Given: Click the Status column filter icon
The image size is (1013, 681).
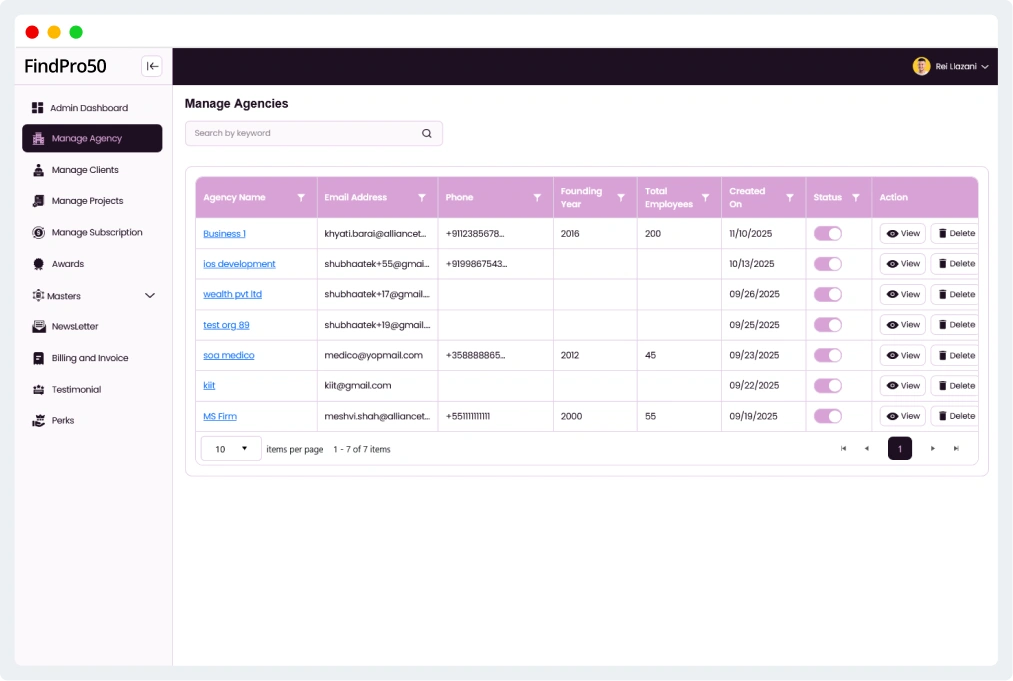Looking at the screenshot, I should [x=855, y=198].
